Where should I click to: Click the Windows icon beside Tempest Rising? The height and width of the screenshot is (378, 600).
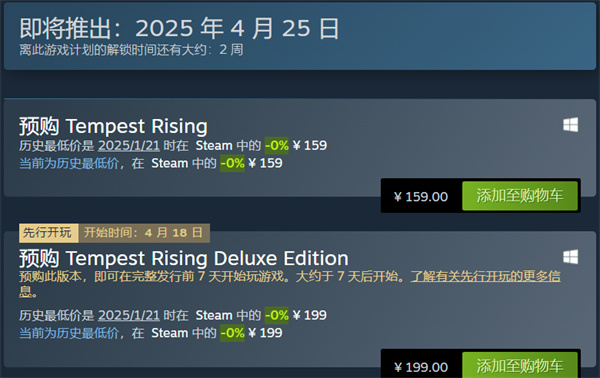point(571,125)
